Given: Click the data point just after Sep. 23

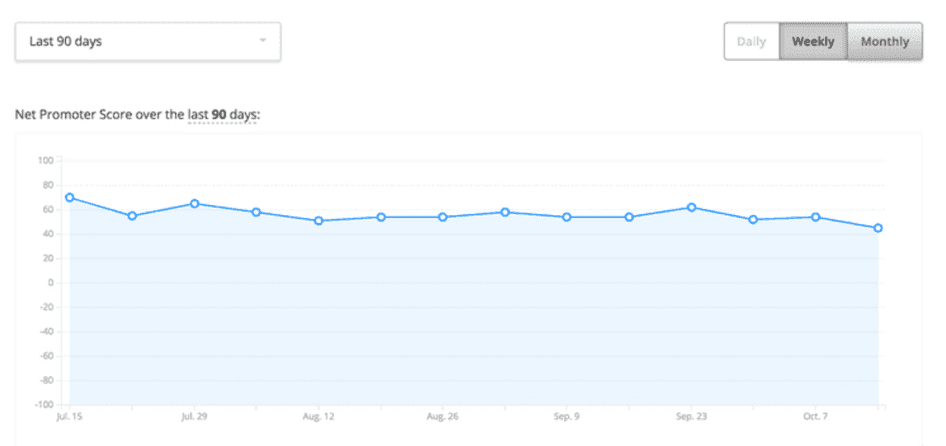Looking at the screenshot, I should pos(753,220).
